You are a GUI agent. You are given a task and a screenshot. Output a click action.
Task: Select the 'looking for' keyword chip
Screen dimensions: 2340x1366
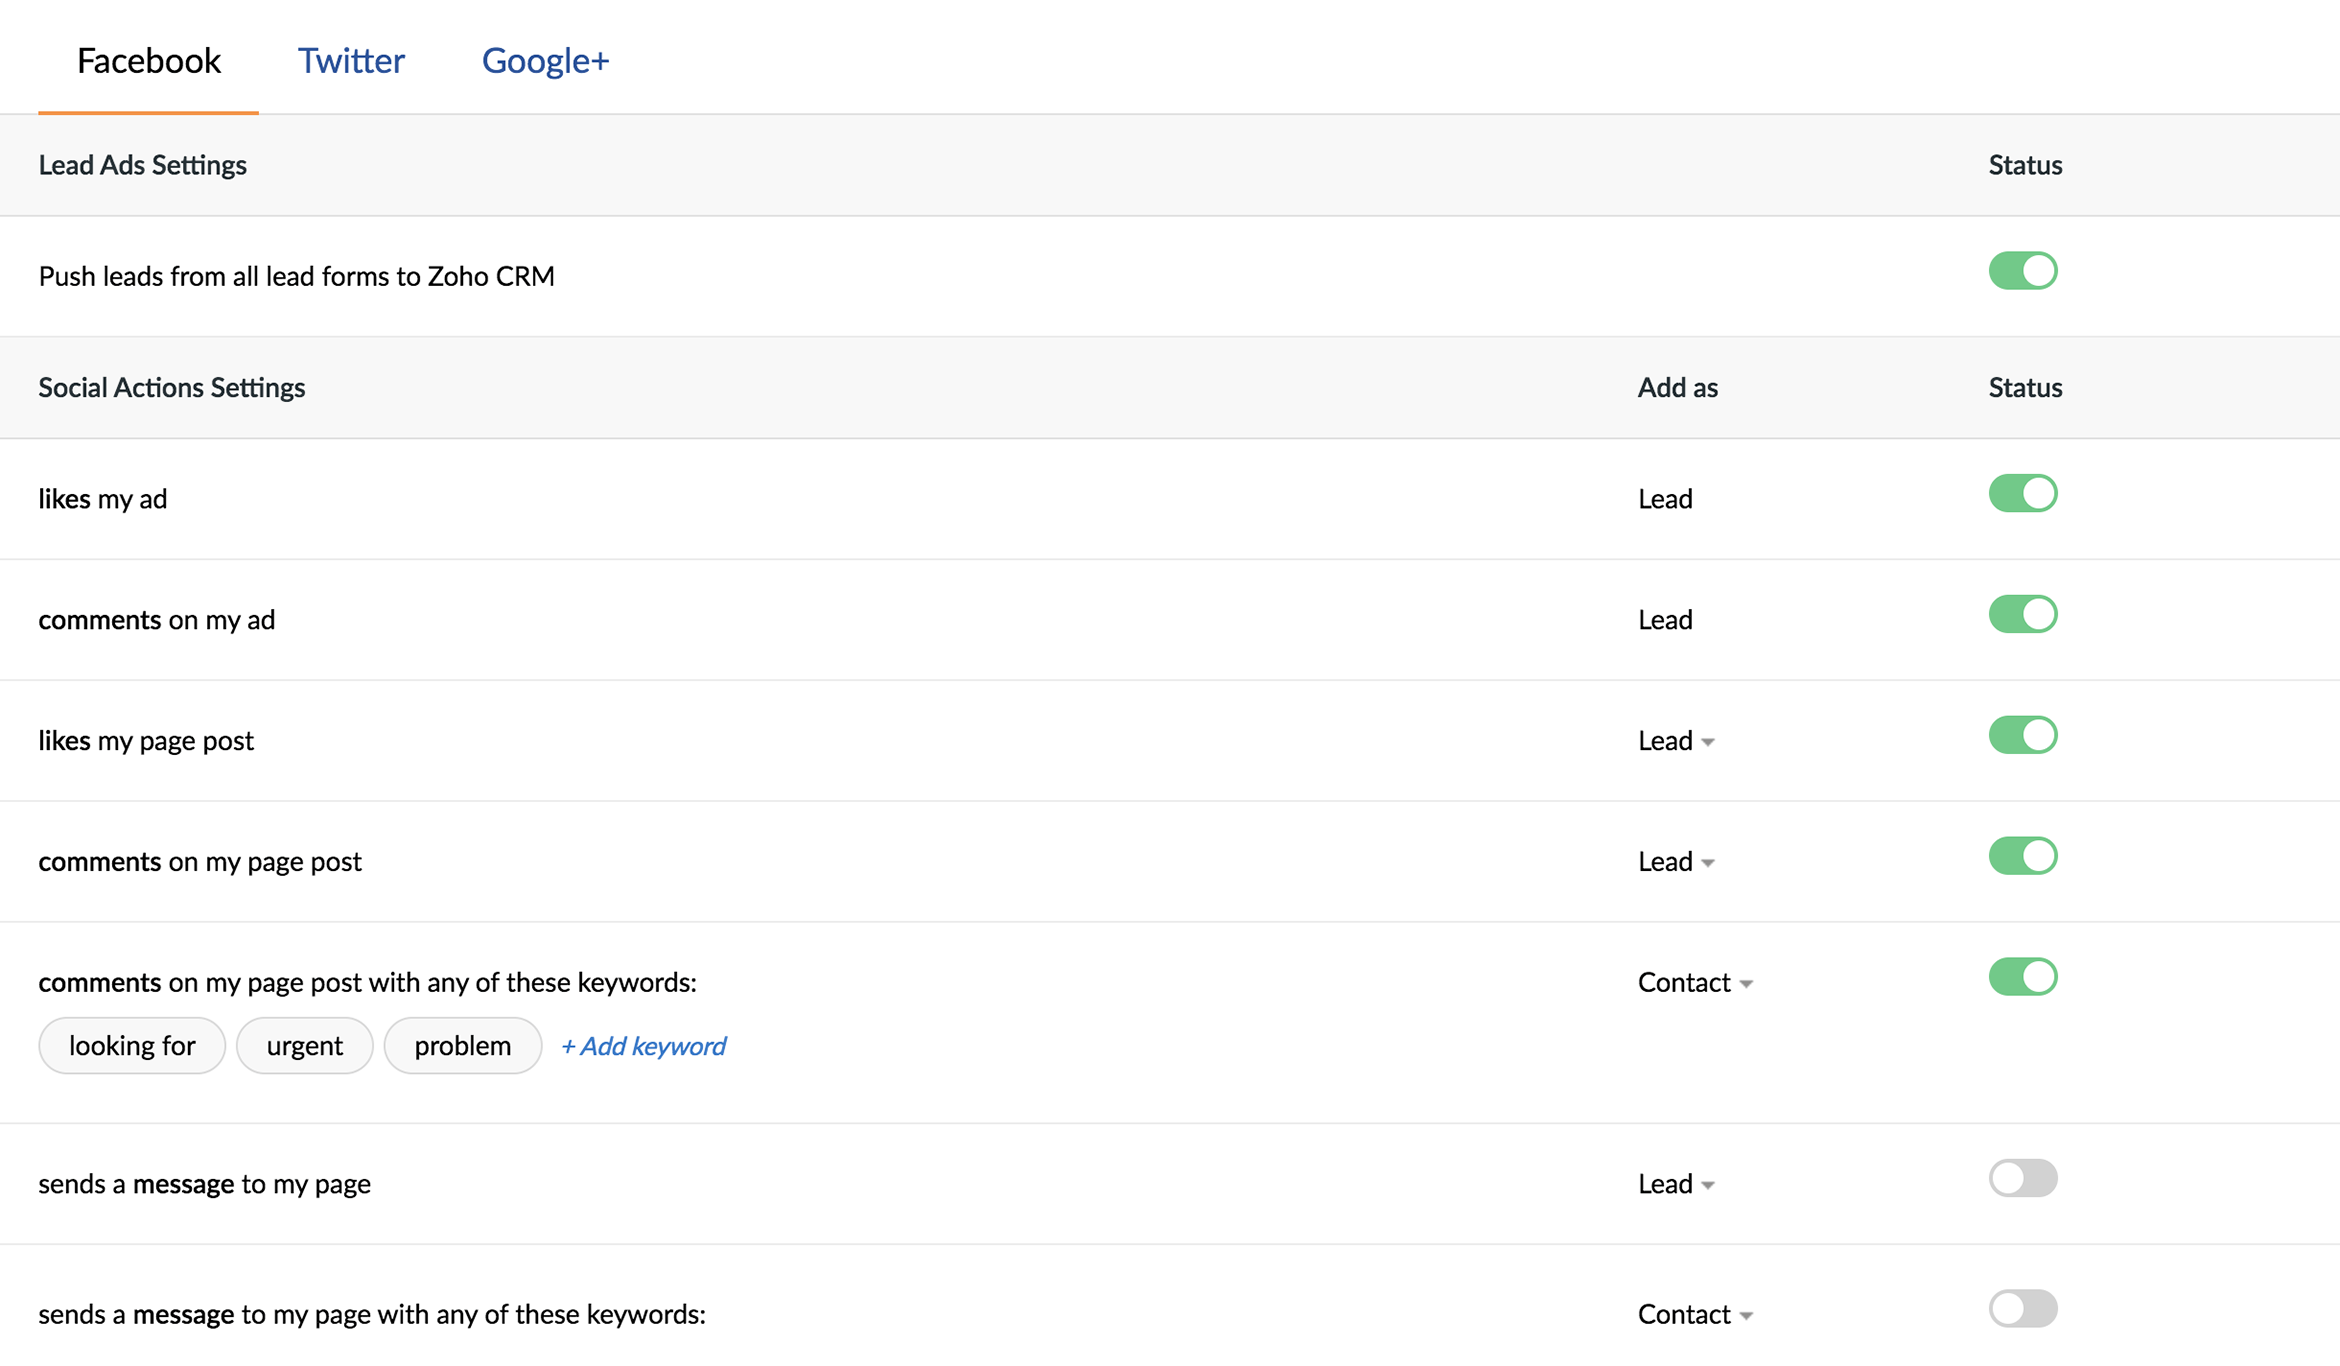click(x=132, y=1046)
